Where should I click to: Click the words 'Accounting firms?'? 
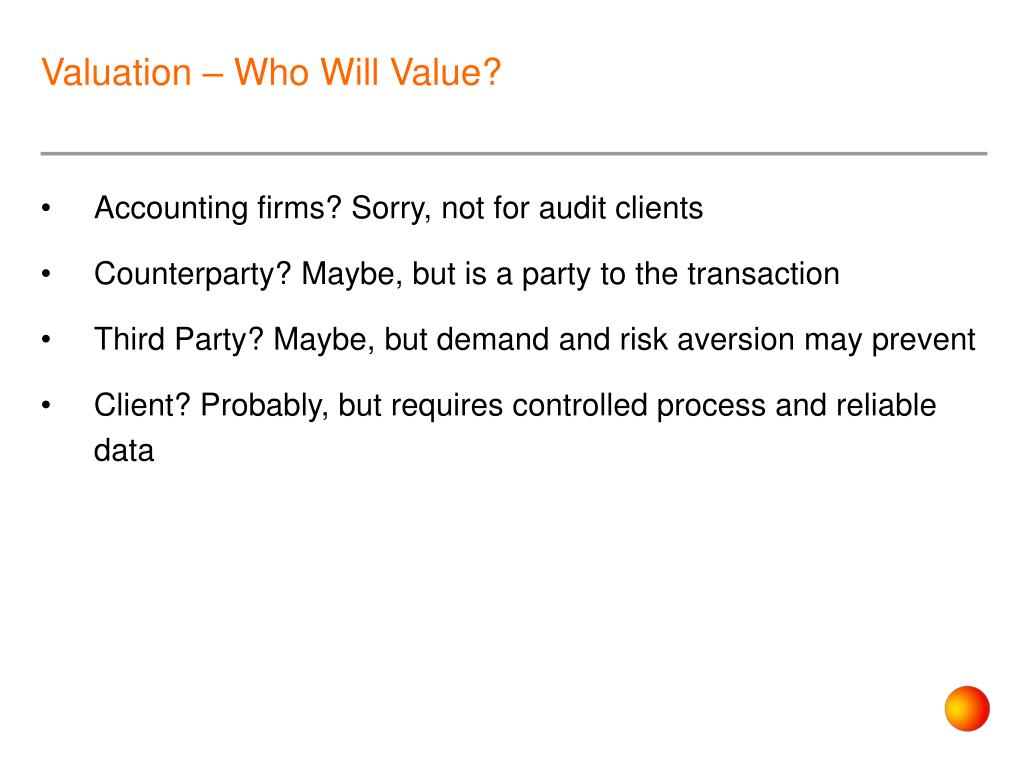pos(218,209)
